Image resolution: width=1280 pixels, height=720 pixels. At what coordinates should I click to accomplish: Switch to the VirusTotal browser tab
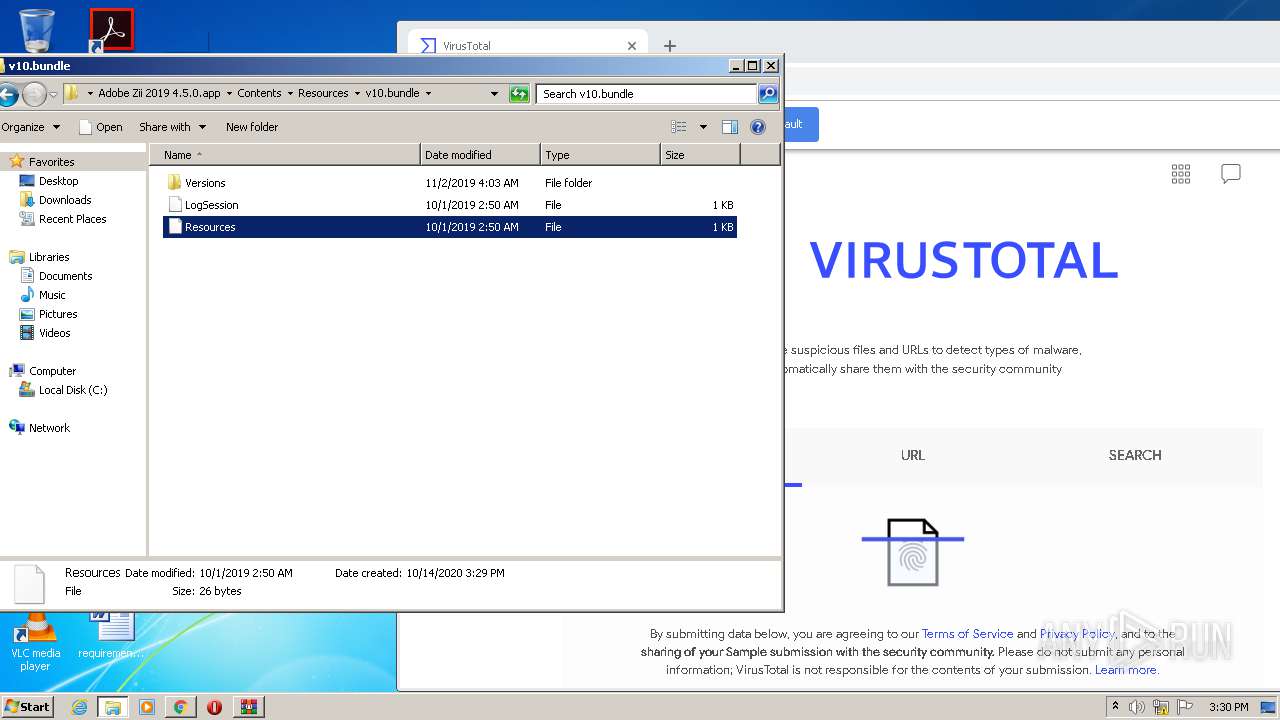click(x=525, y=46)
